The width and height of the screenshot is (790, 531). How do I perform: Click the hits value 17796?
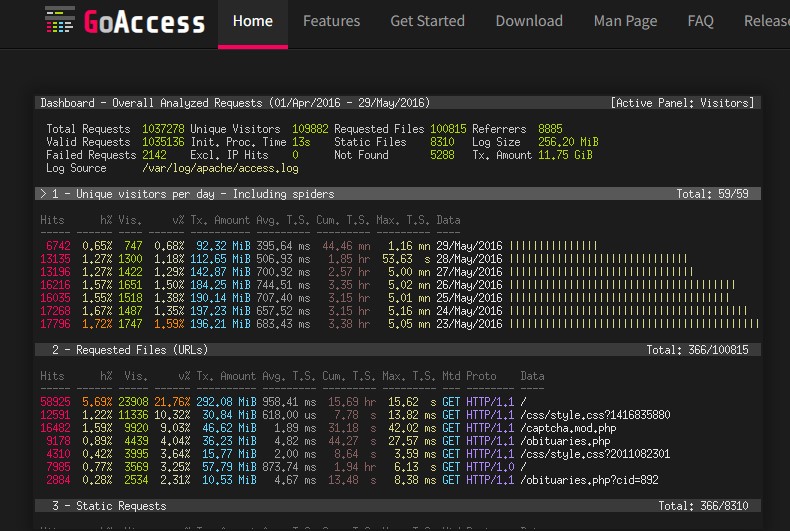55,324
